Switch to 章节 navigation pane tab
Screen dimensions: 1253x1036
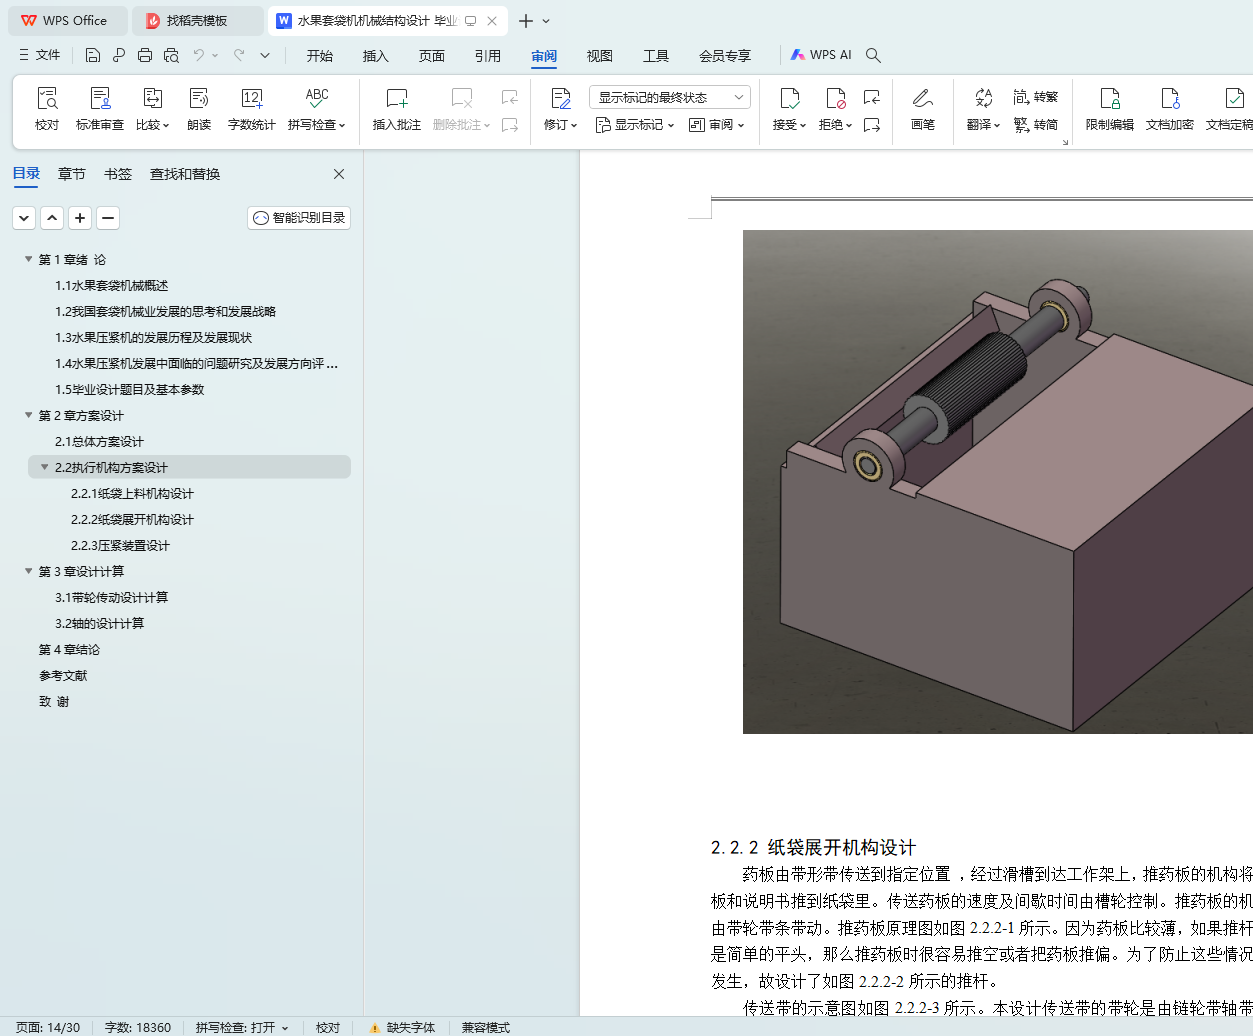tap(72, 174)
